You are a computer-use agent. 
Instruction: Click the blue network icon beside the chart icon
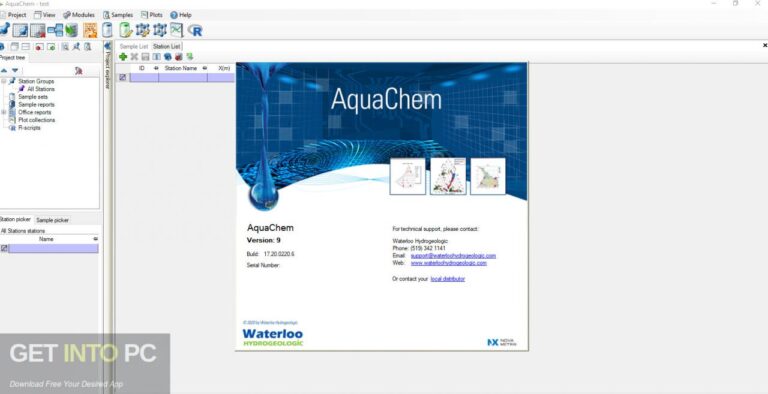coord(160,30)
